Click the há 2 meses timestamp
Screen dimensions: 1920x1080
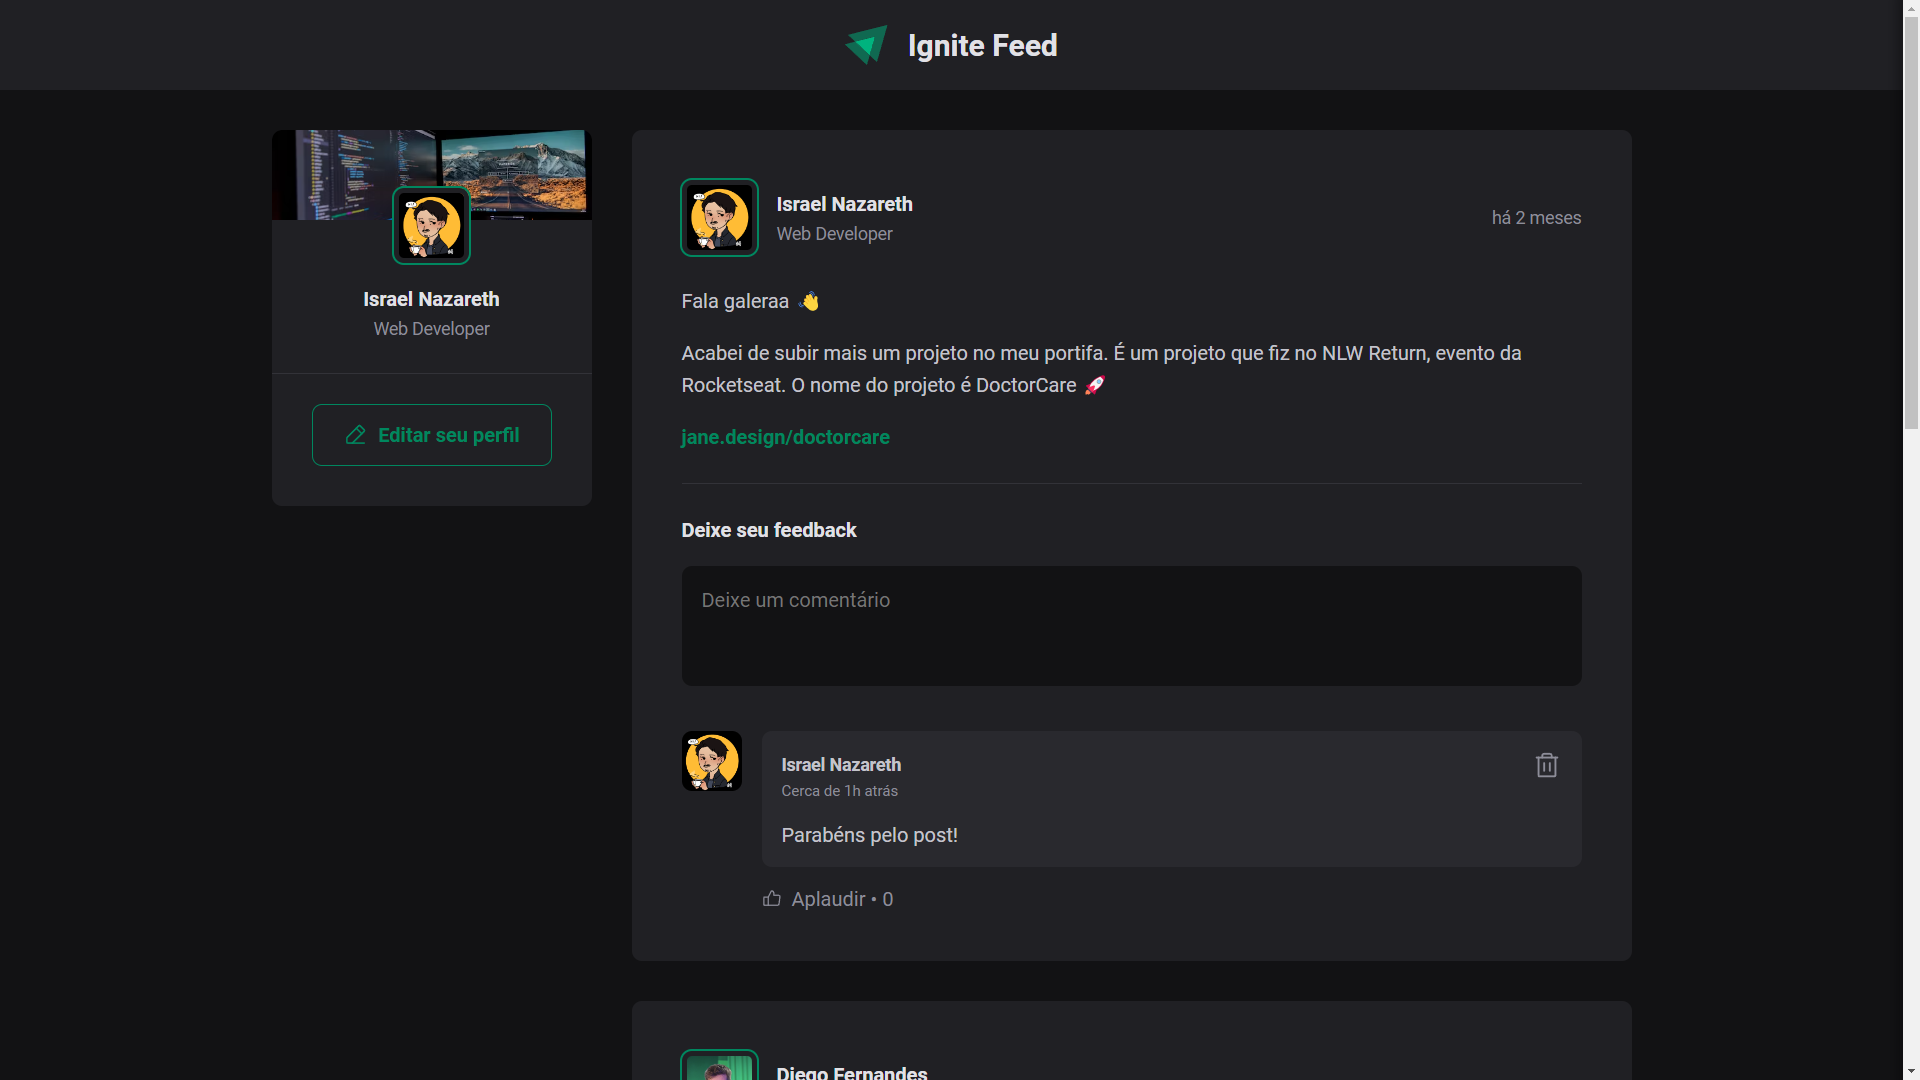coord(1536,217)
